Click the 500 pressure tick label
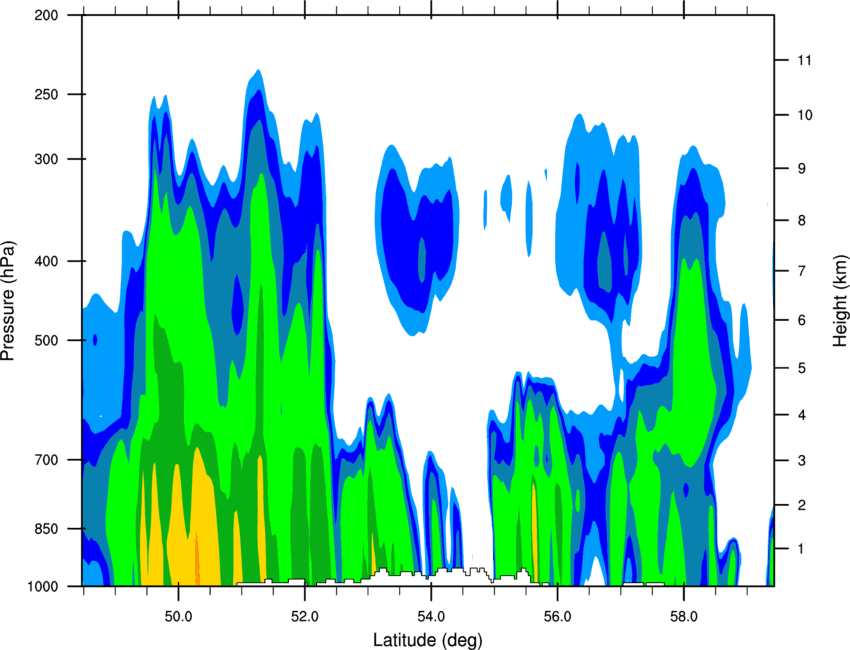 (x=46, y=340)
